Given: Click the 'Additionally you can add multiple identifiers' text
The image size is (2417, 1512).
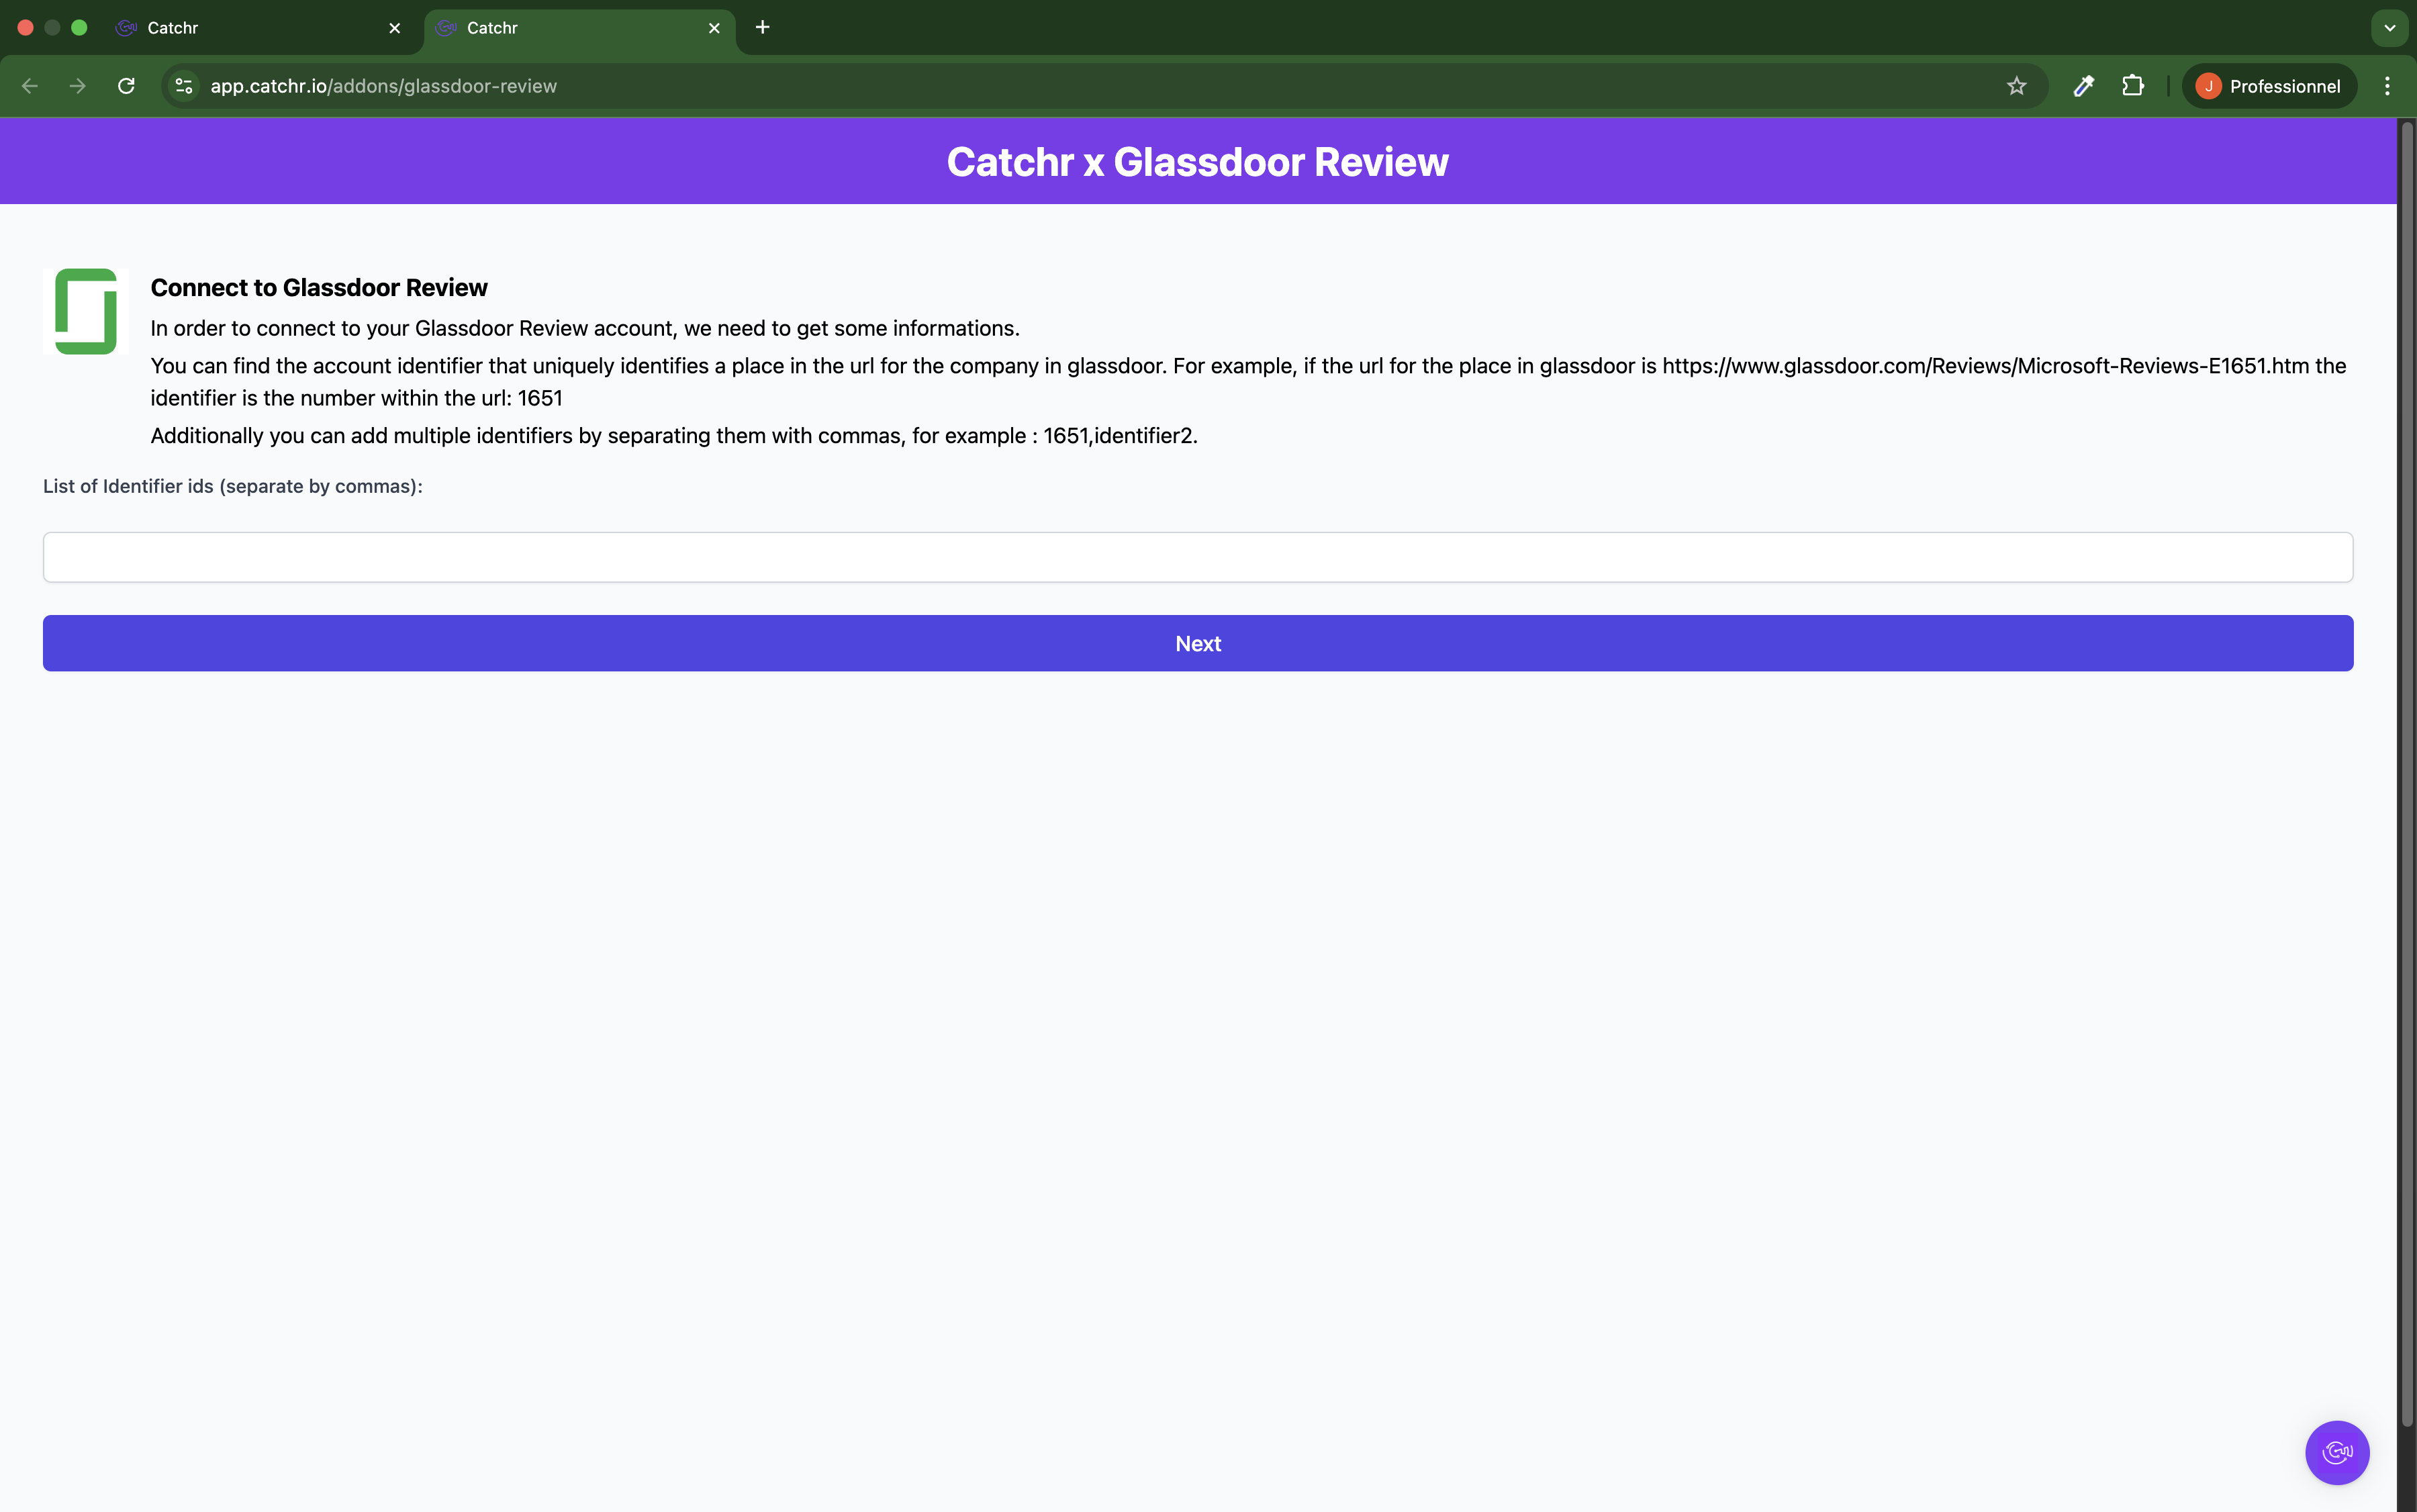Looking at the screenshot, I should [x=674, y=436].
